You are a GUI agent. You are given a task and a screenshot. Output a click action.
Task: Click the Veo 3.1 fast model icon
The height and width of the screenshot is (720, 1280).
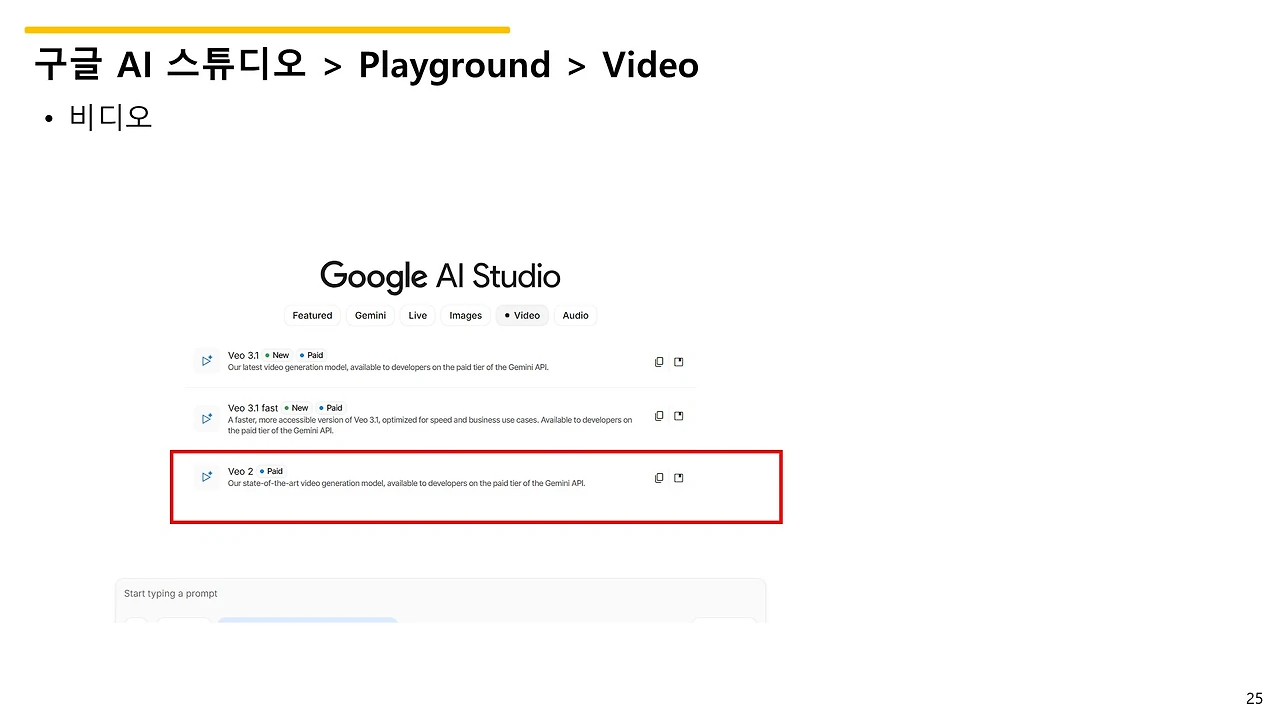(206, 418)
